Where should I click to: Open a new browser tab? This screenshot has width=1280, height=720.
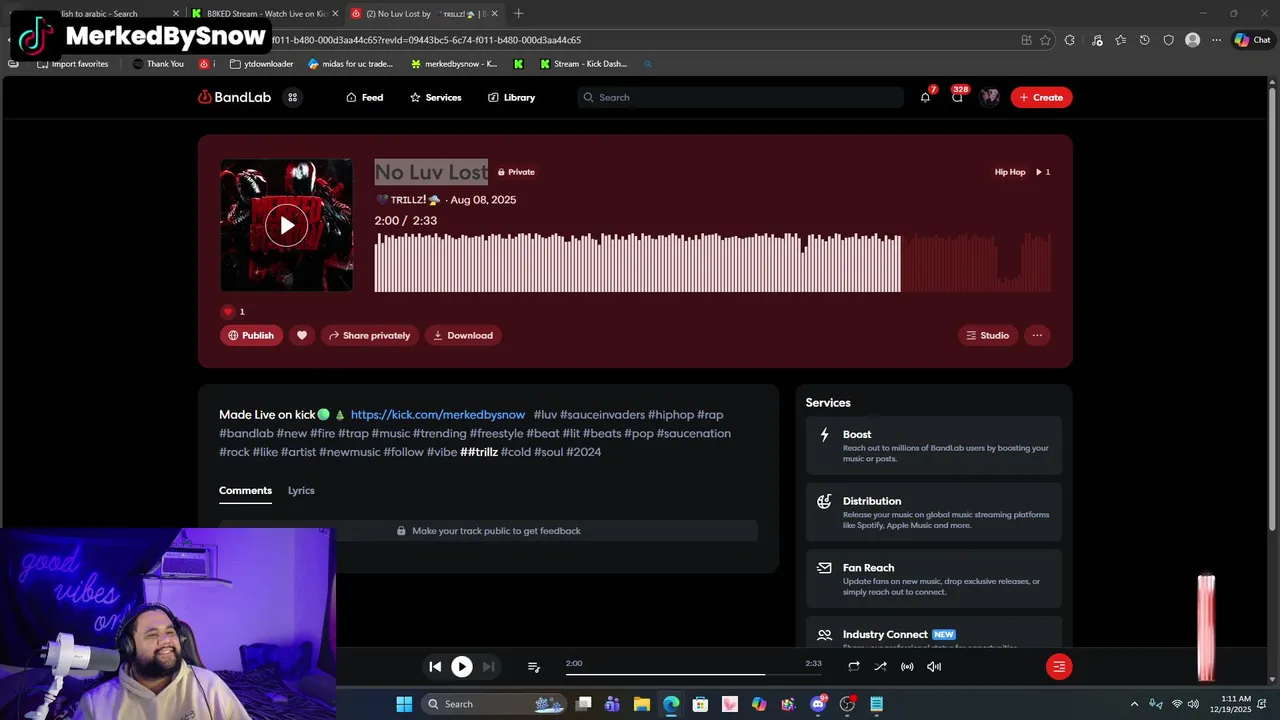point(518,14)
